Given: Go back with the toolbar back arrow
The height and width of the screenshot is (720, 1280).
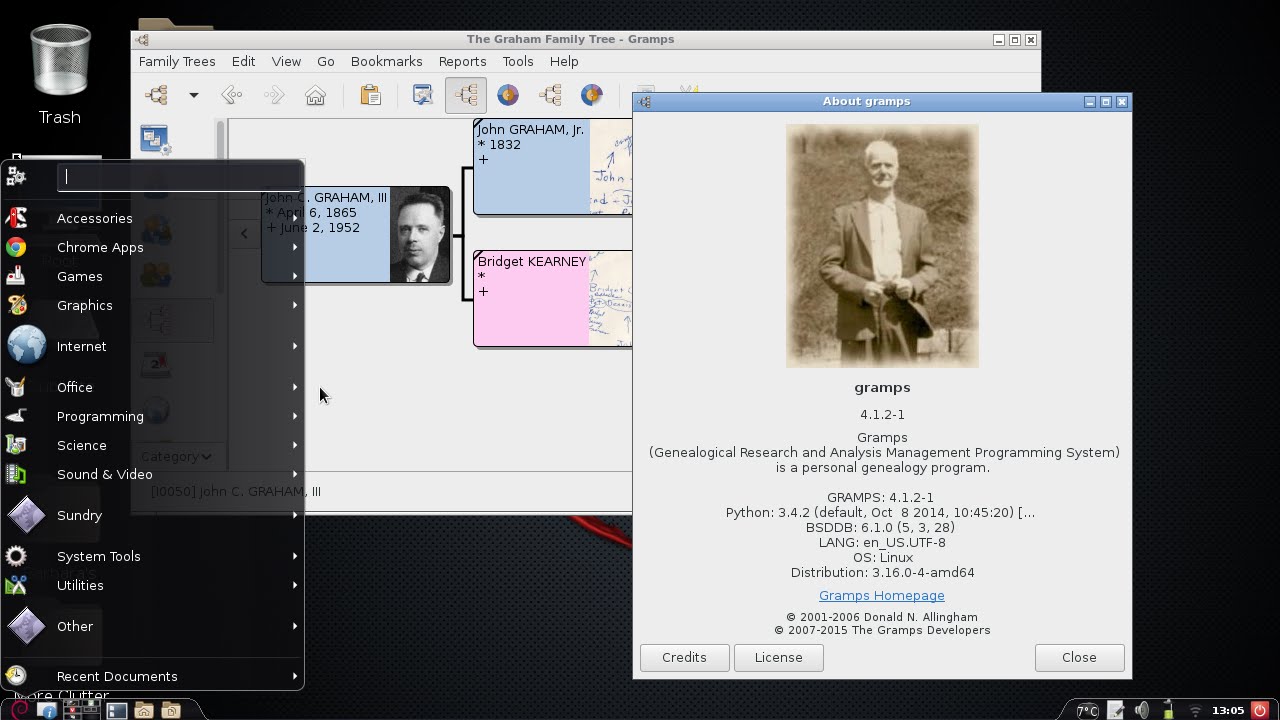Looking at the screenshot, I should tap(232, 95).
